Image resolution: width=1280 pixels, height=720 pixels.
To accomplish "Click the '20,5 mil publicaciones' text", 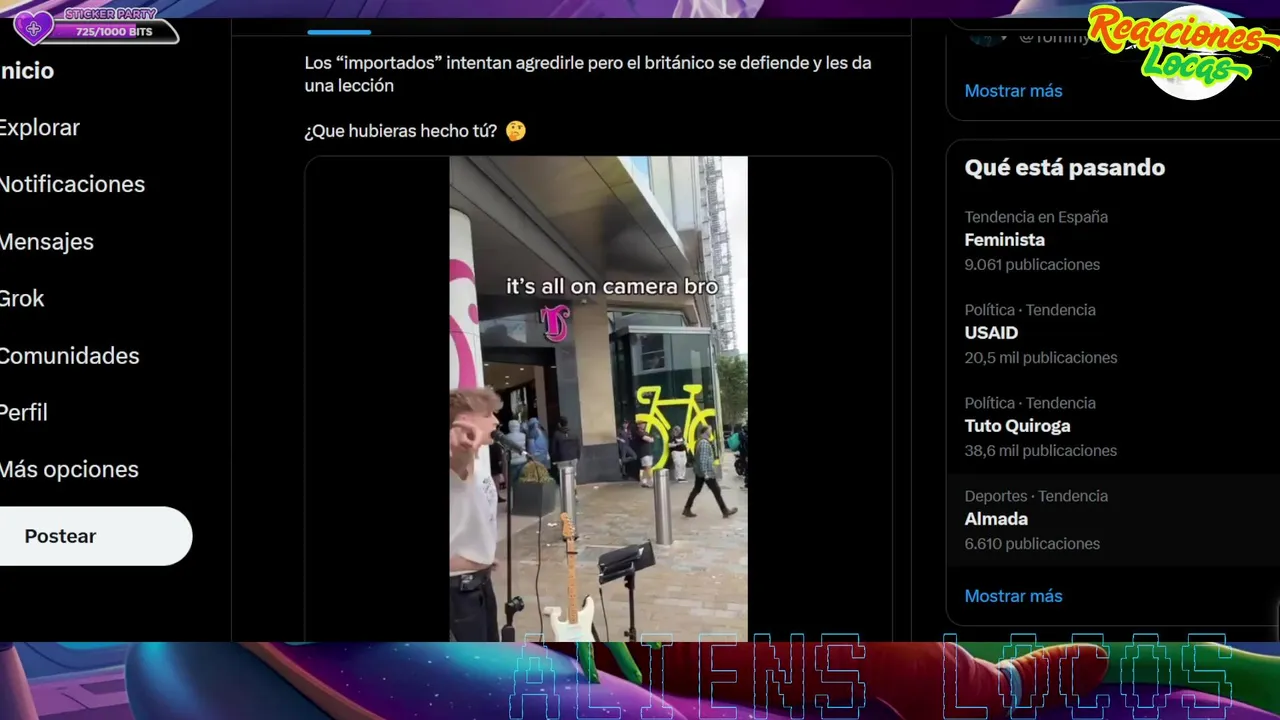I will [x=1041, y=358].
